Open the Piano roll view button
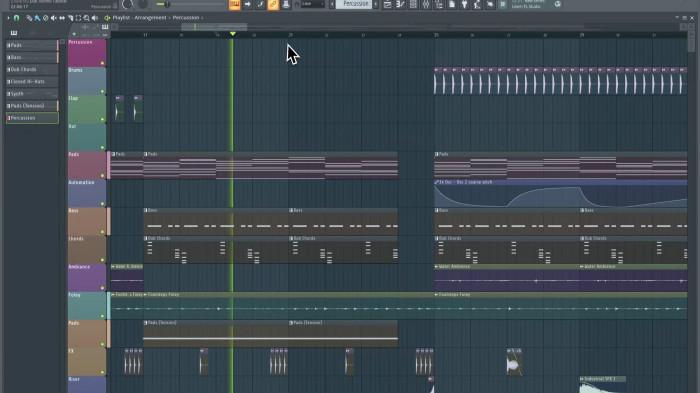The image size is (700, 393). 400,4
